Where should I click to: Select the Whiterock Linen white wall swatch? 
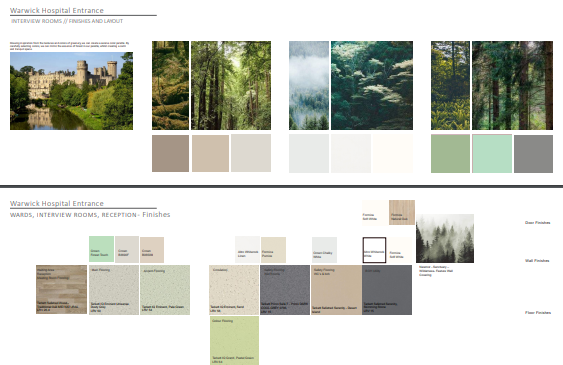[x=247, y=249]
